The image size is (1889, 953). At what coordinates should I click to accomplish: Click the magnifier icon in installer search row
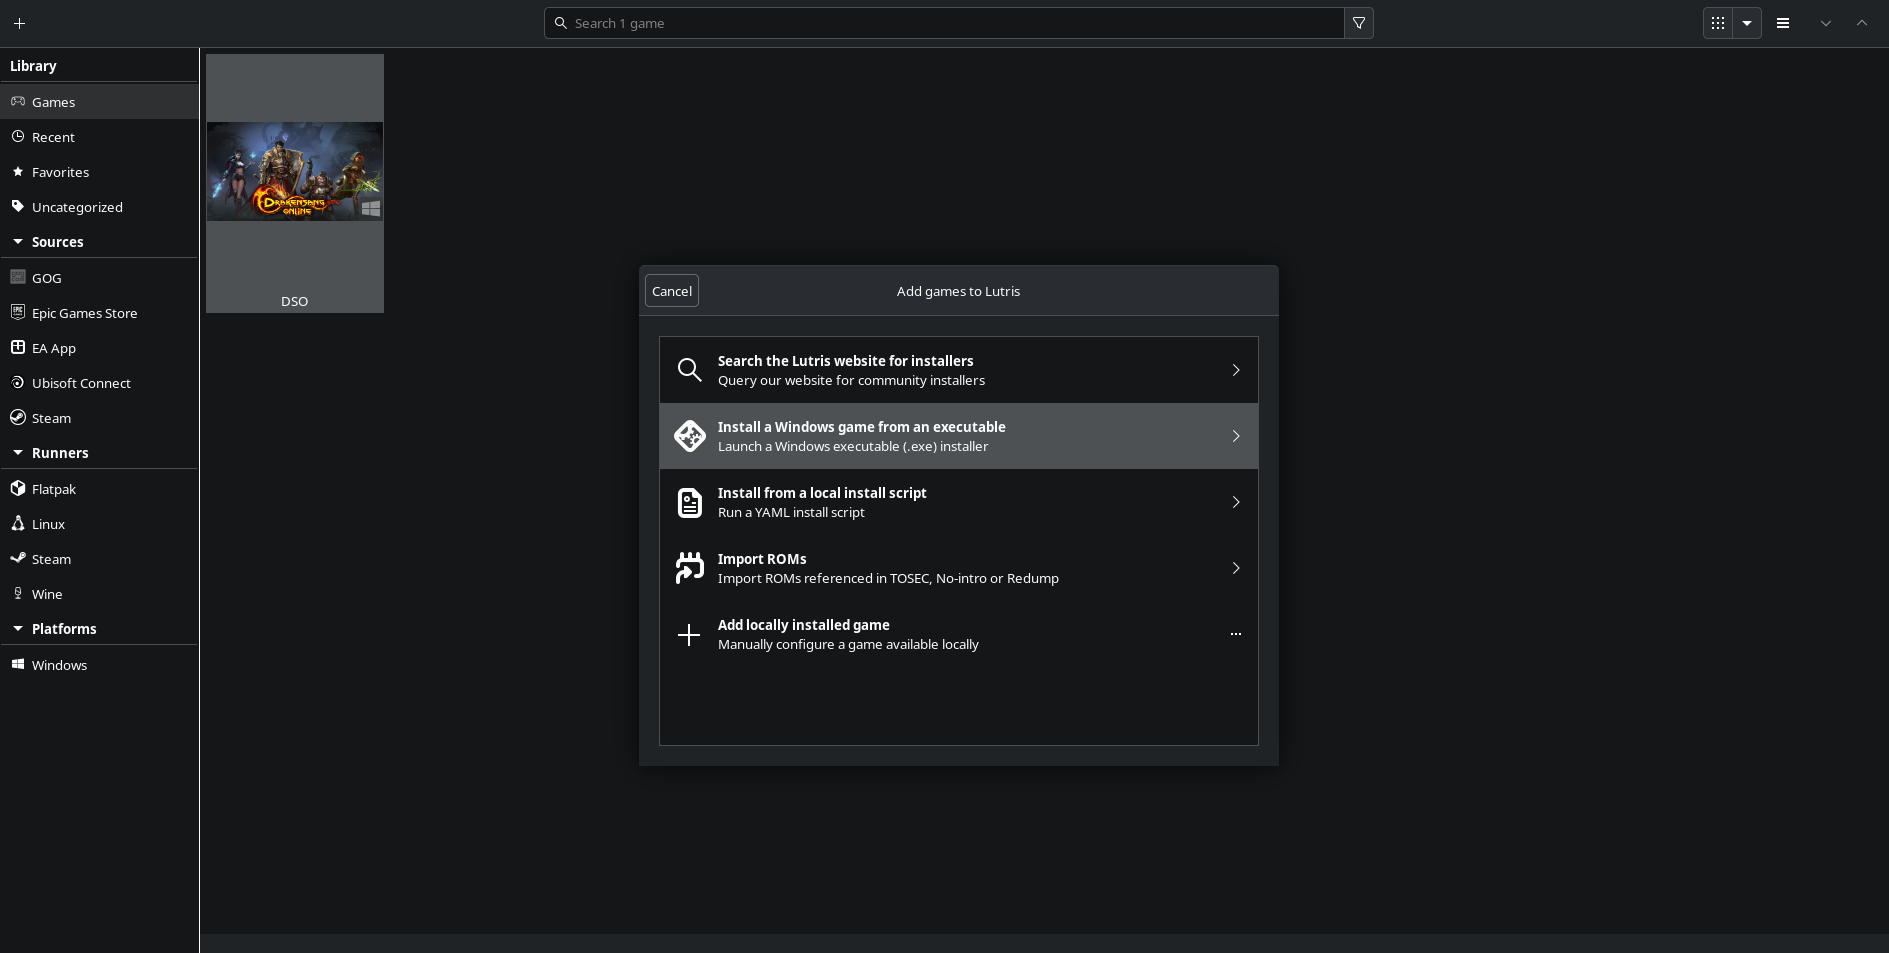click(x=689, y=370)
